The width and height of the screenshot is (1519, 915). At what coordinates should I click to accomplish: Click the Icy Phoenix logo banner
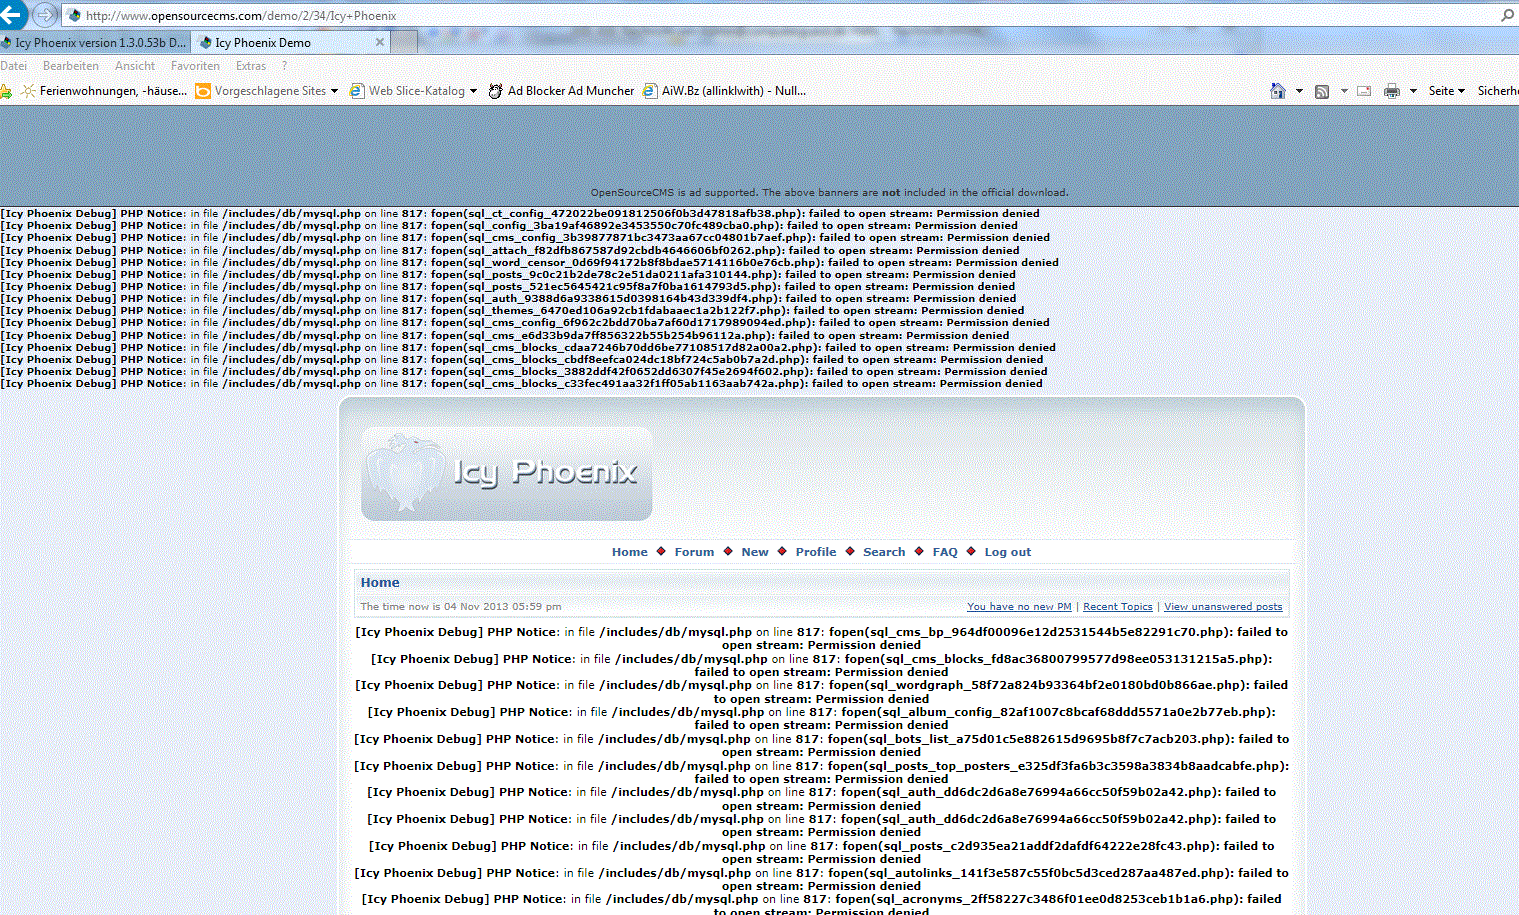(x=507, y=474)
